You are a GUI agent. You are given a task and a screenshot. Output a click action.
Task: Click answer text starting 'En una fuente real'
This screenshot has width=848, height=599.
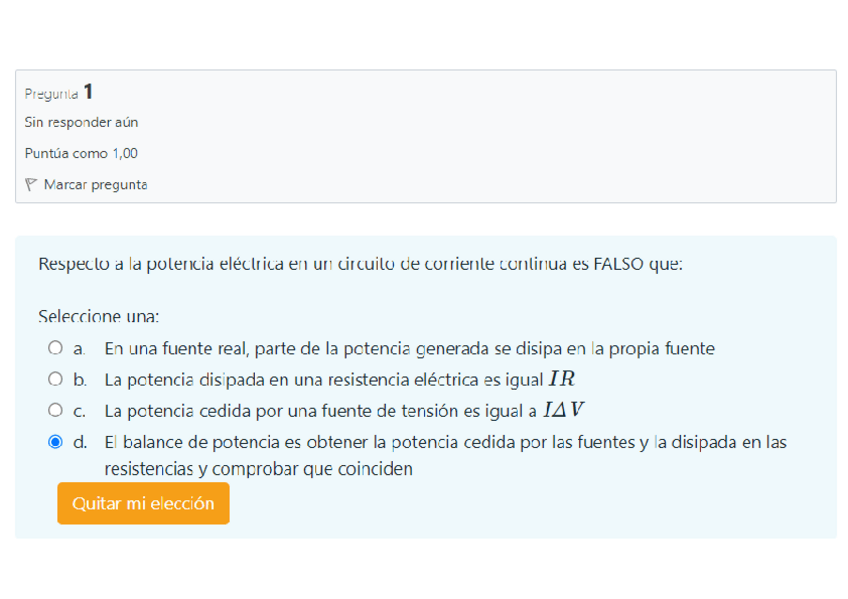pos(409,349)
